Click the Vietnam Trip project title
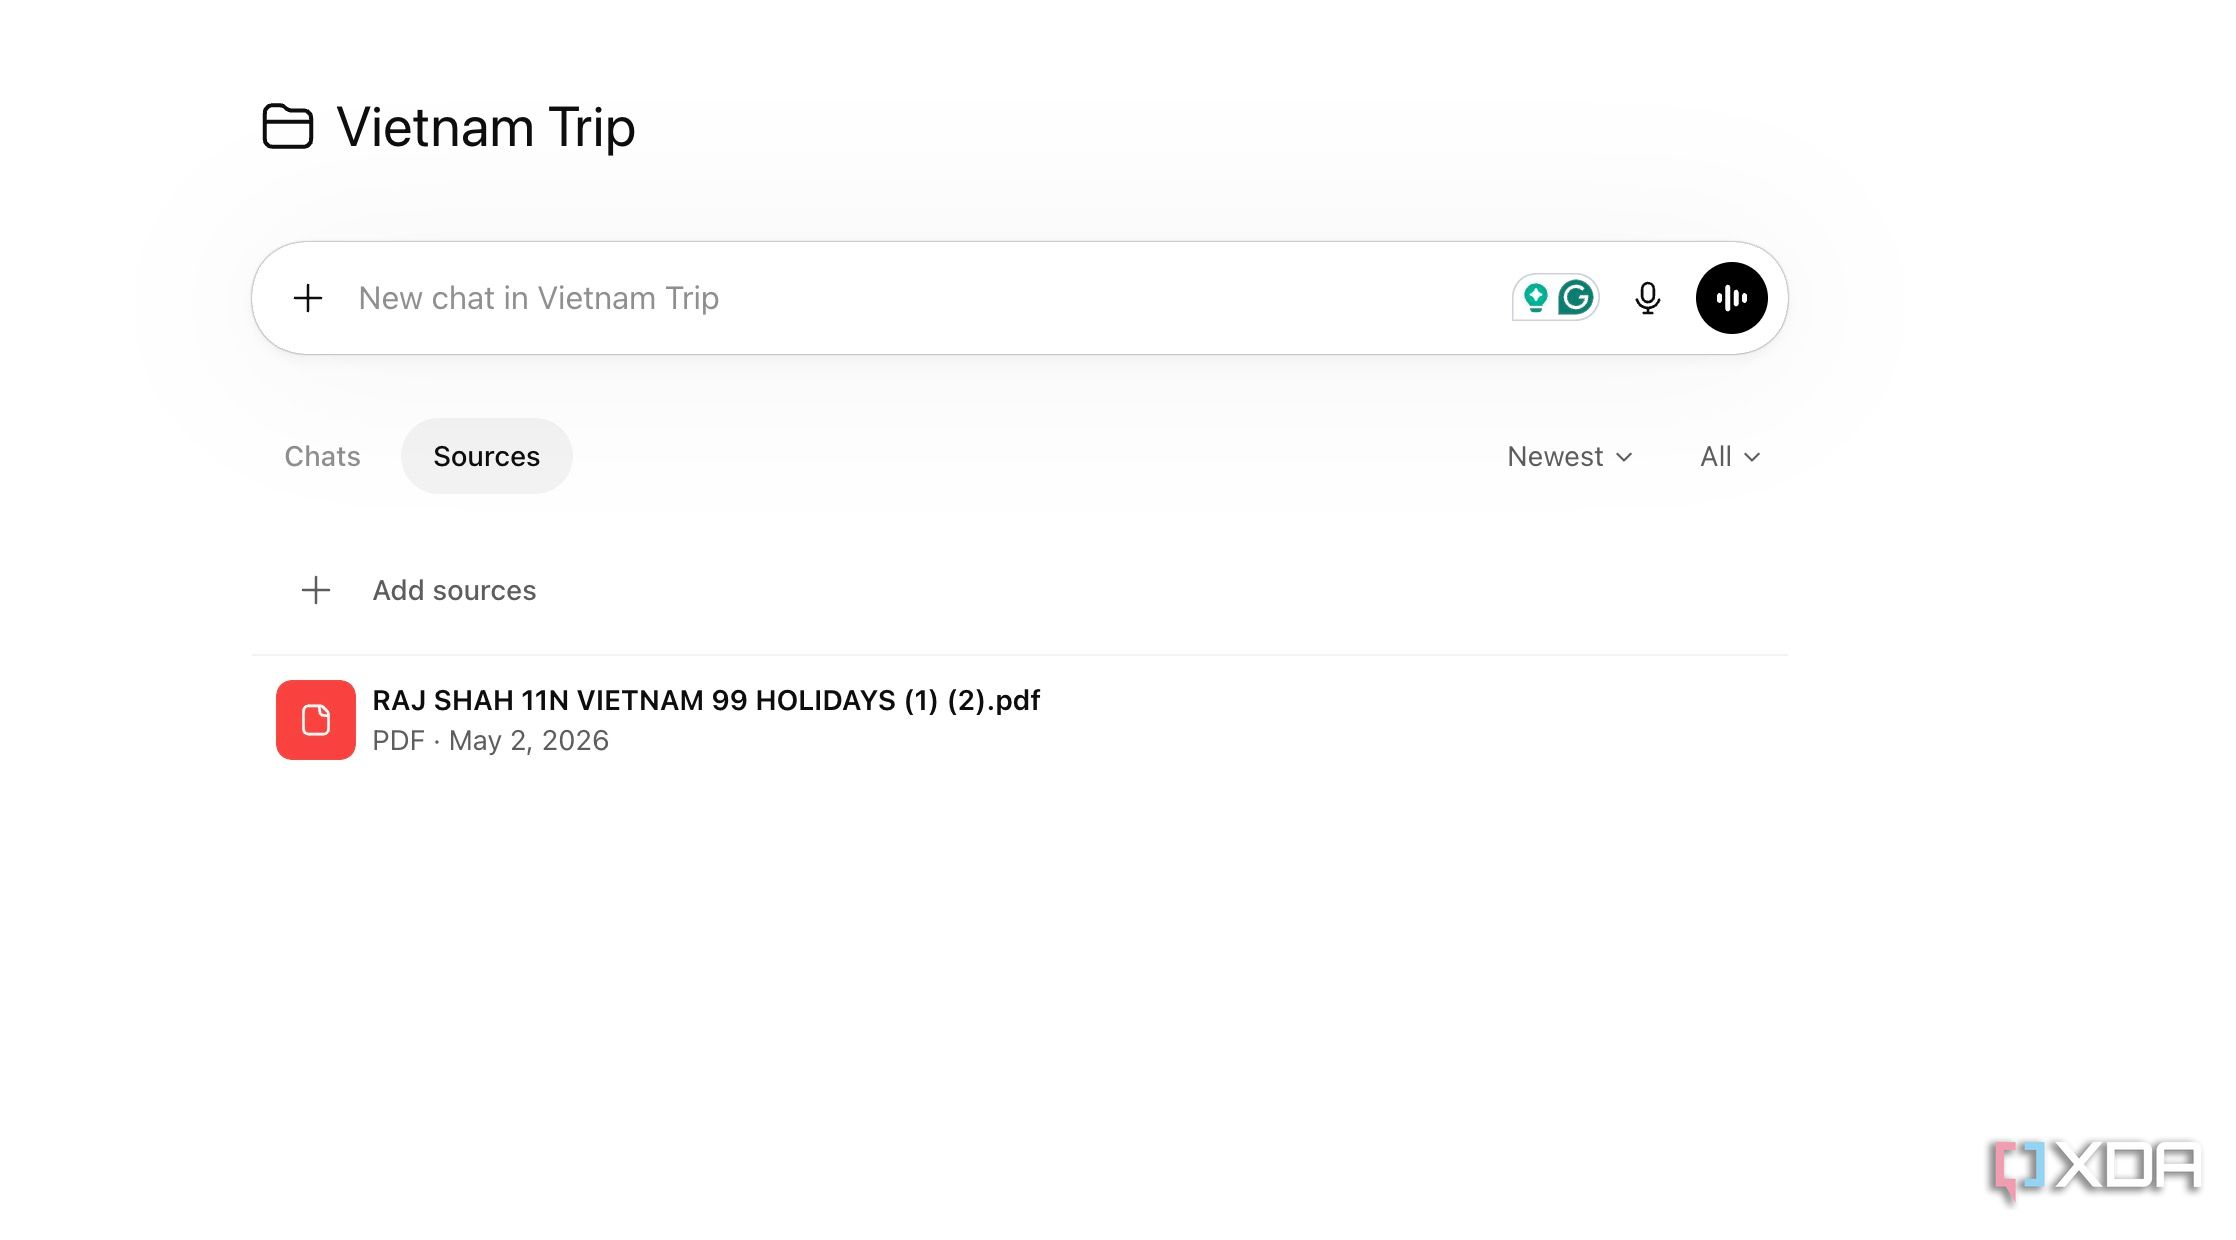Viewport: 2236px width, 1240px height. point(486,128)
